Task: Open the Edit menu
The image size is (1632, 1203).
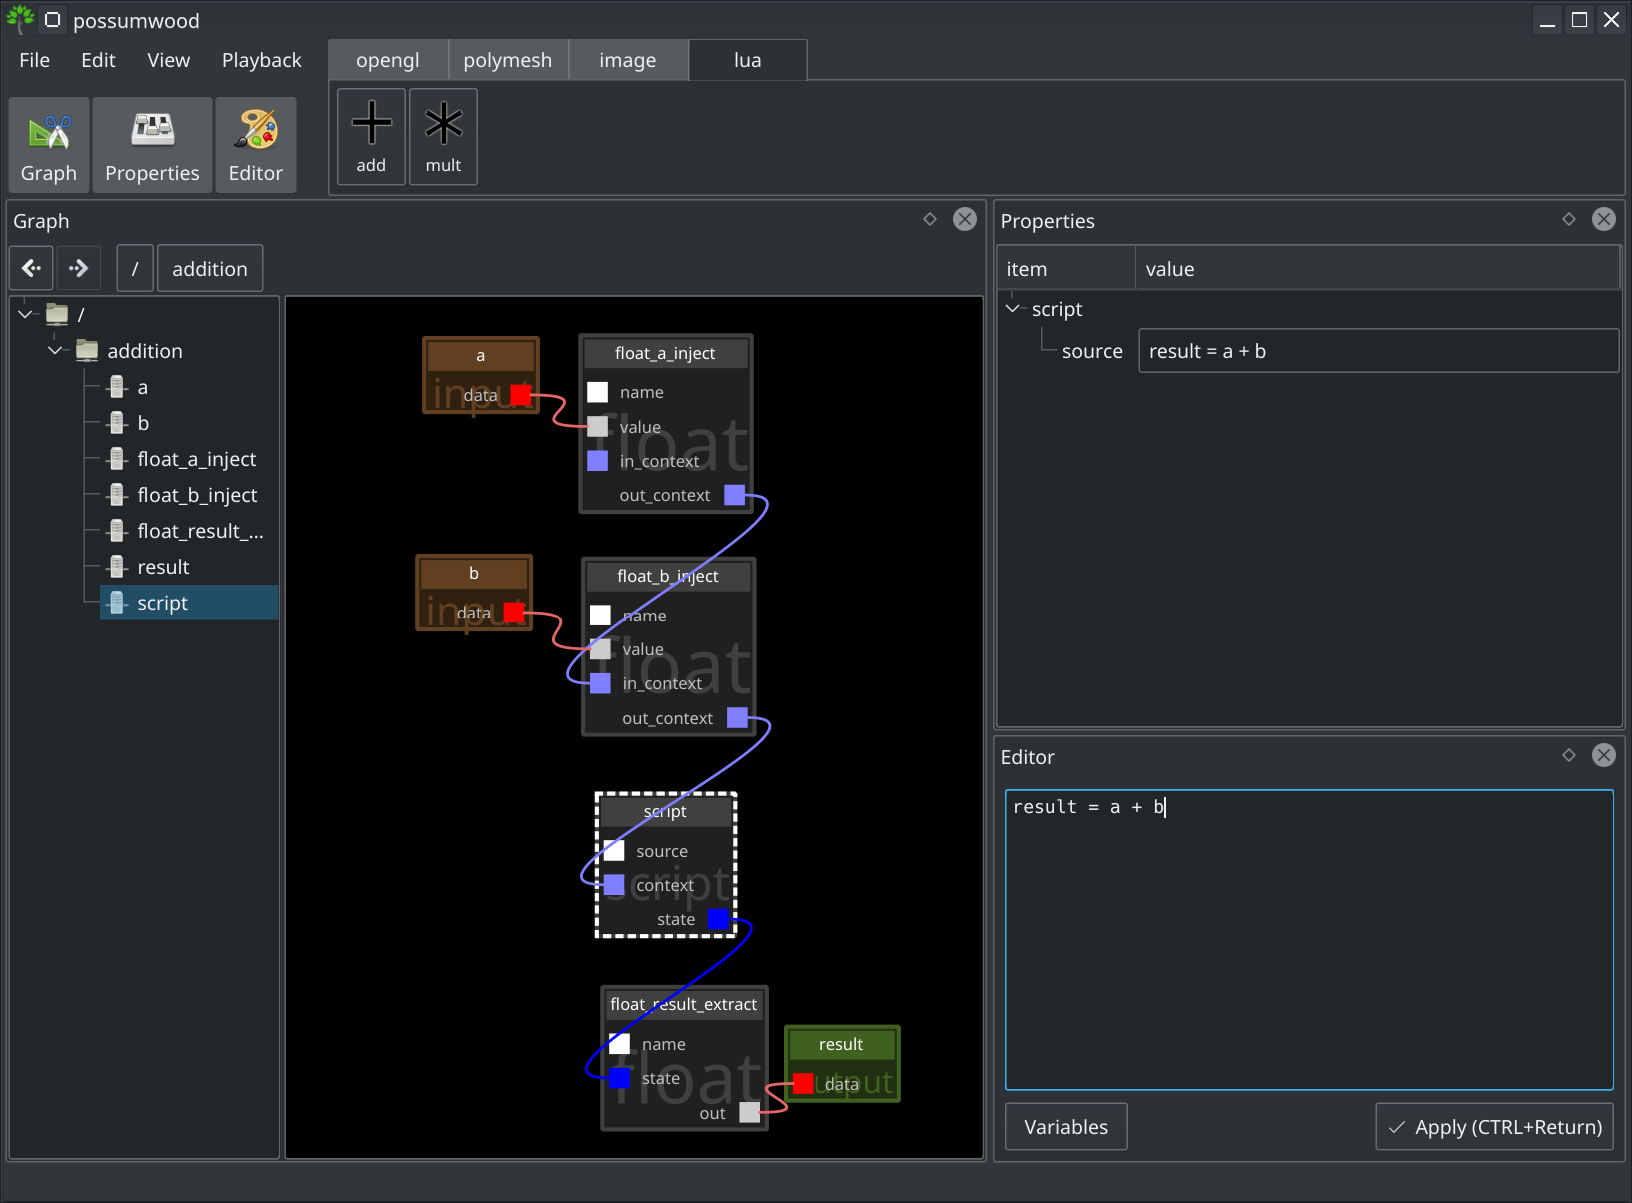Action: (x=98, y=60)
